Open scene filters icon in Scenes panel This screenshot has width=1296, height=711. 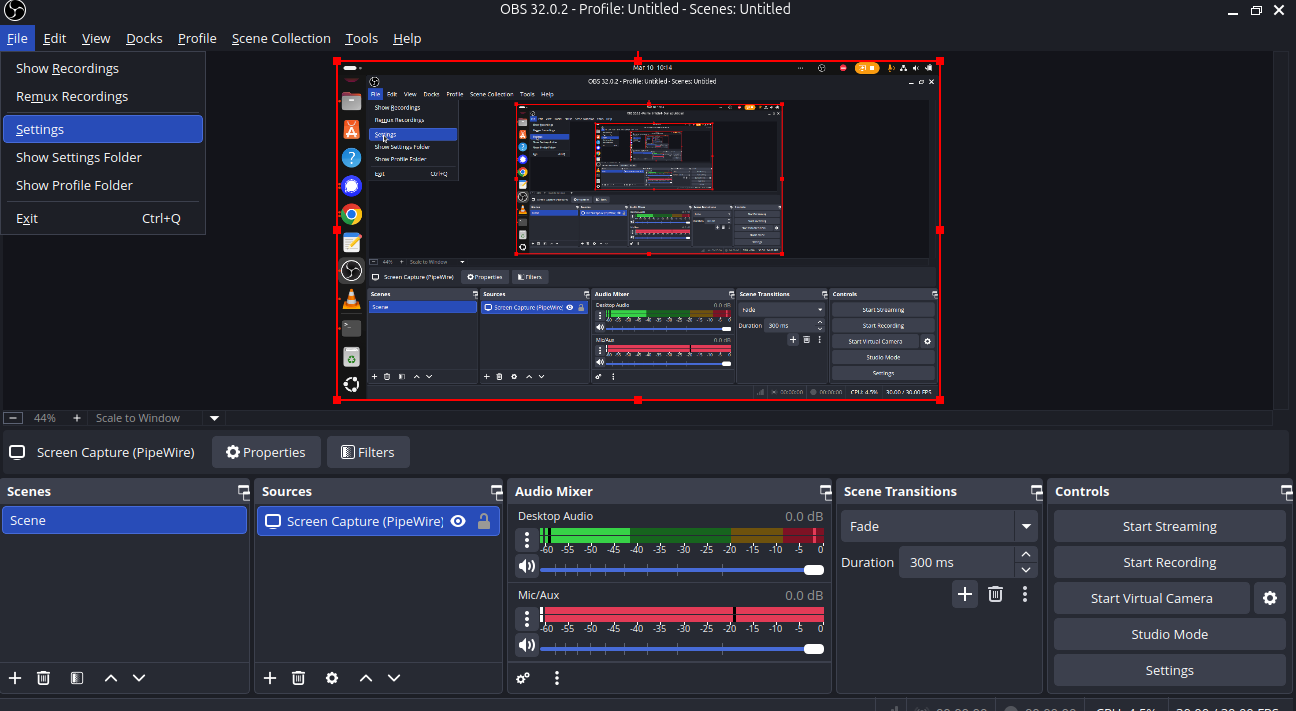point(77,678)
